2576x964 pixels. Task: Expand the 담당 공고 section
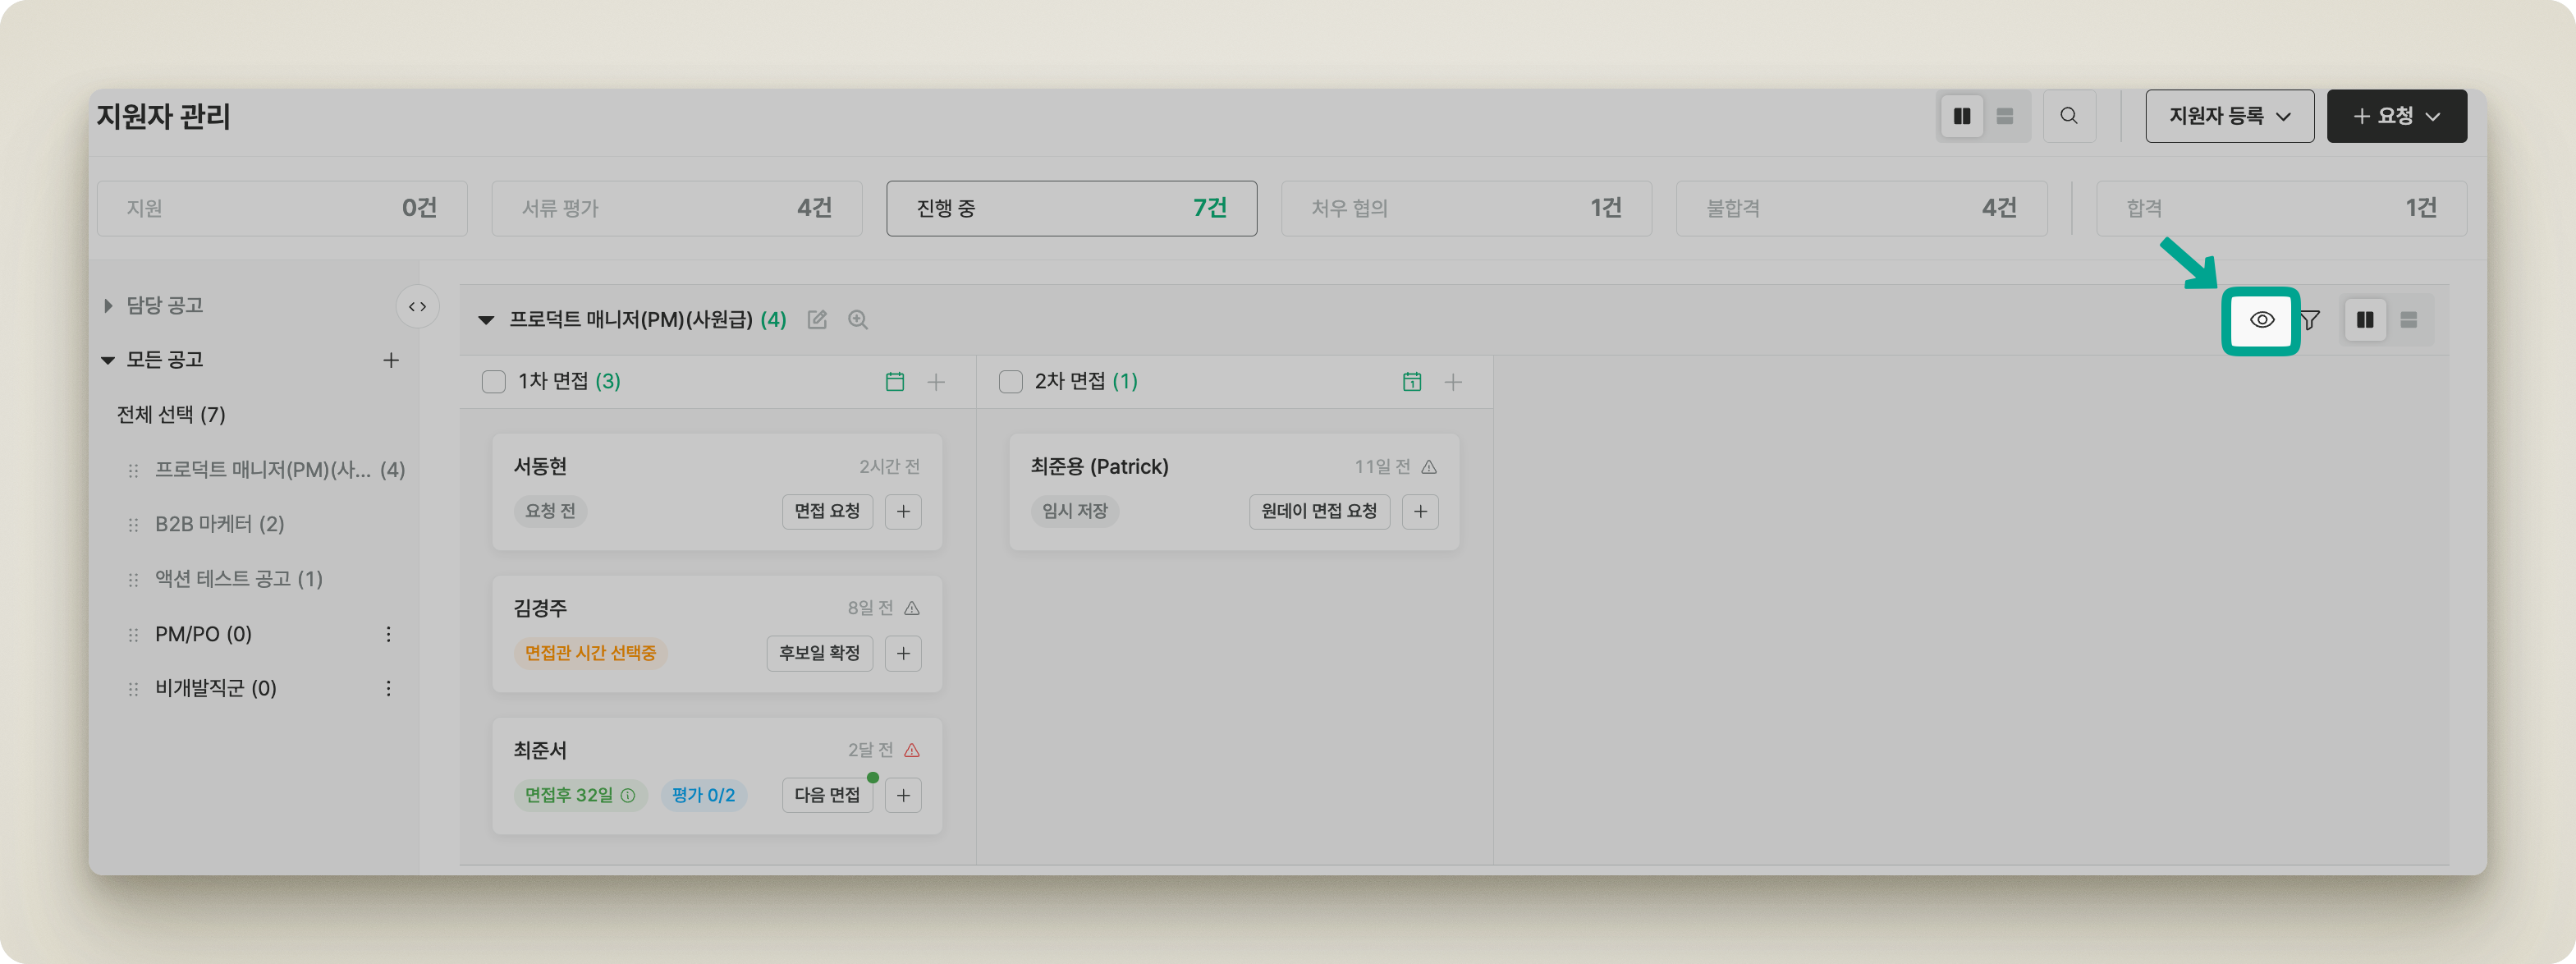click(108, 305)
